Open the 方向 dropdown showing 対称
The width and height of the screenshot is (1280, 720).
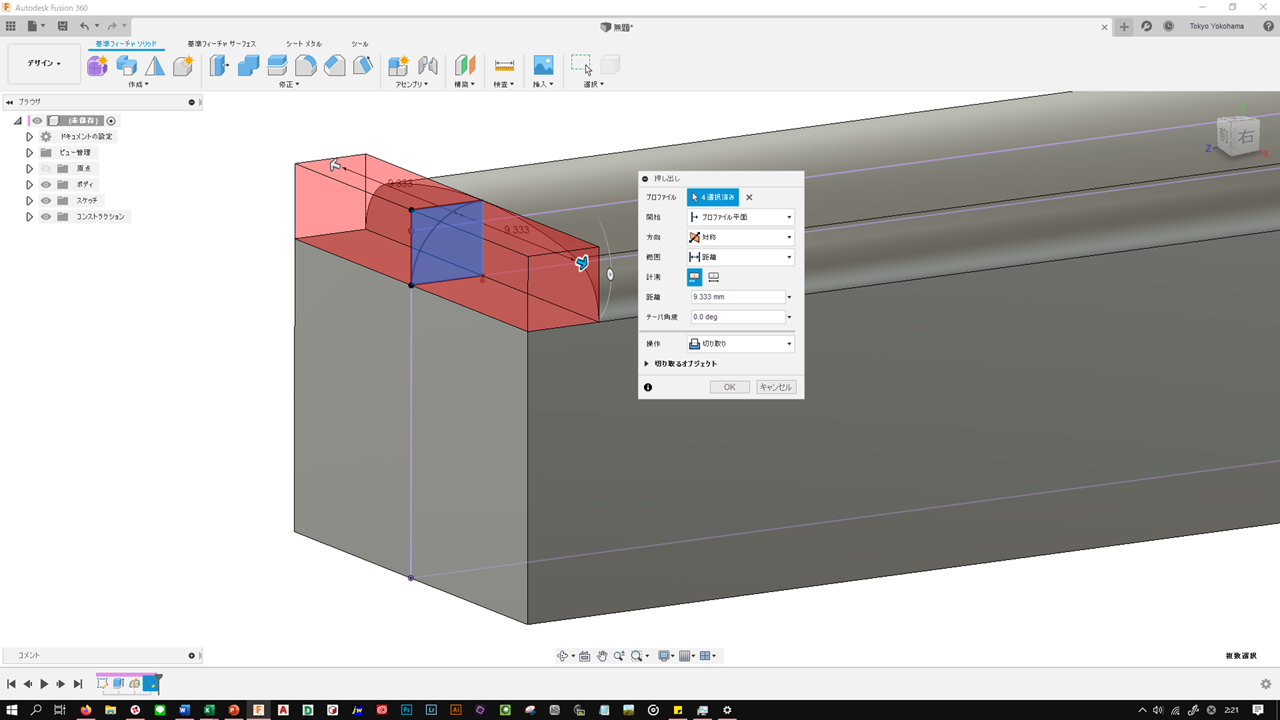pos(740,237)
